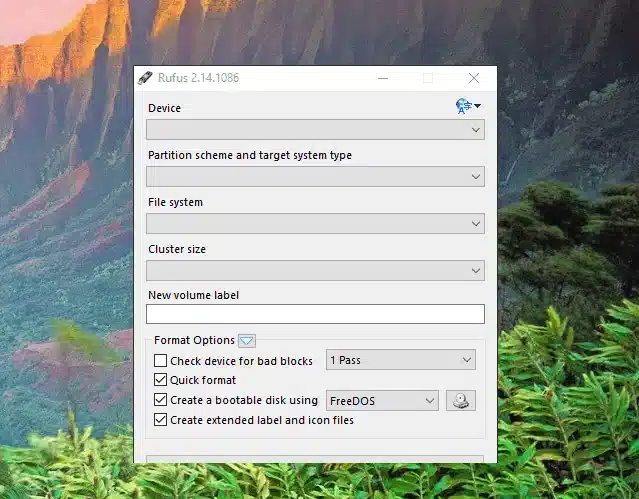Click the Rufus USB drive title icon
This screenshot has width=639, height=499.
point(145,77)
